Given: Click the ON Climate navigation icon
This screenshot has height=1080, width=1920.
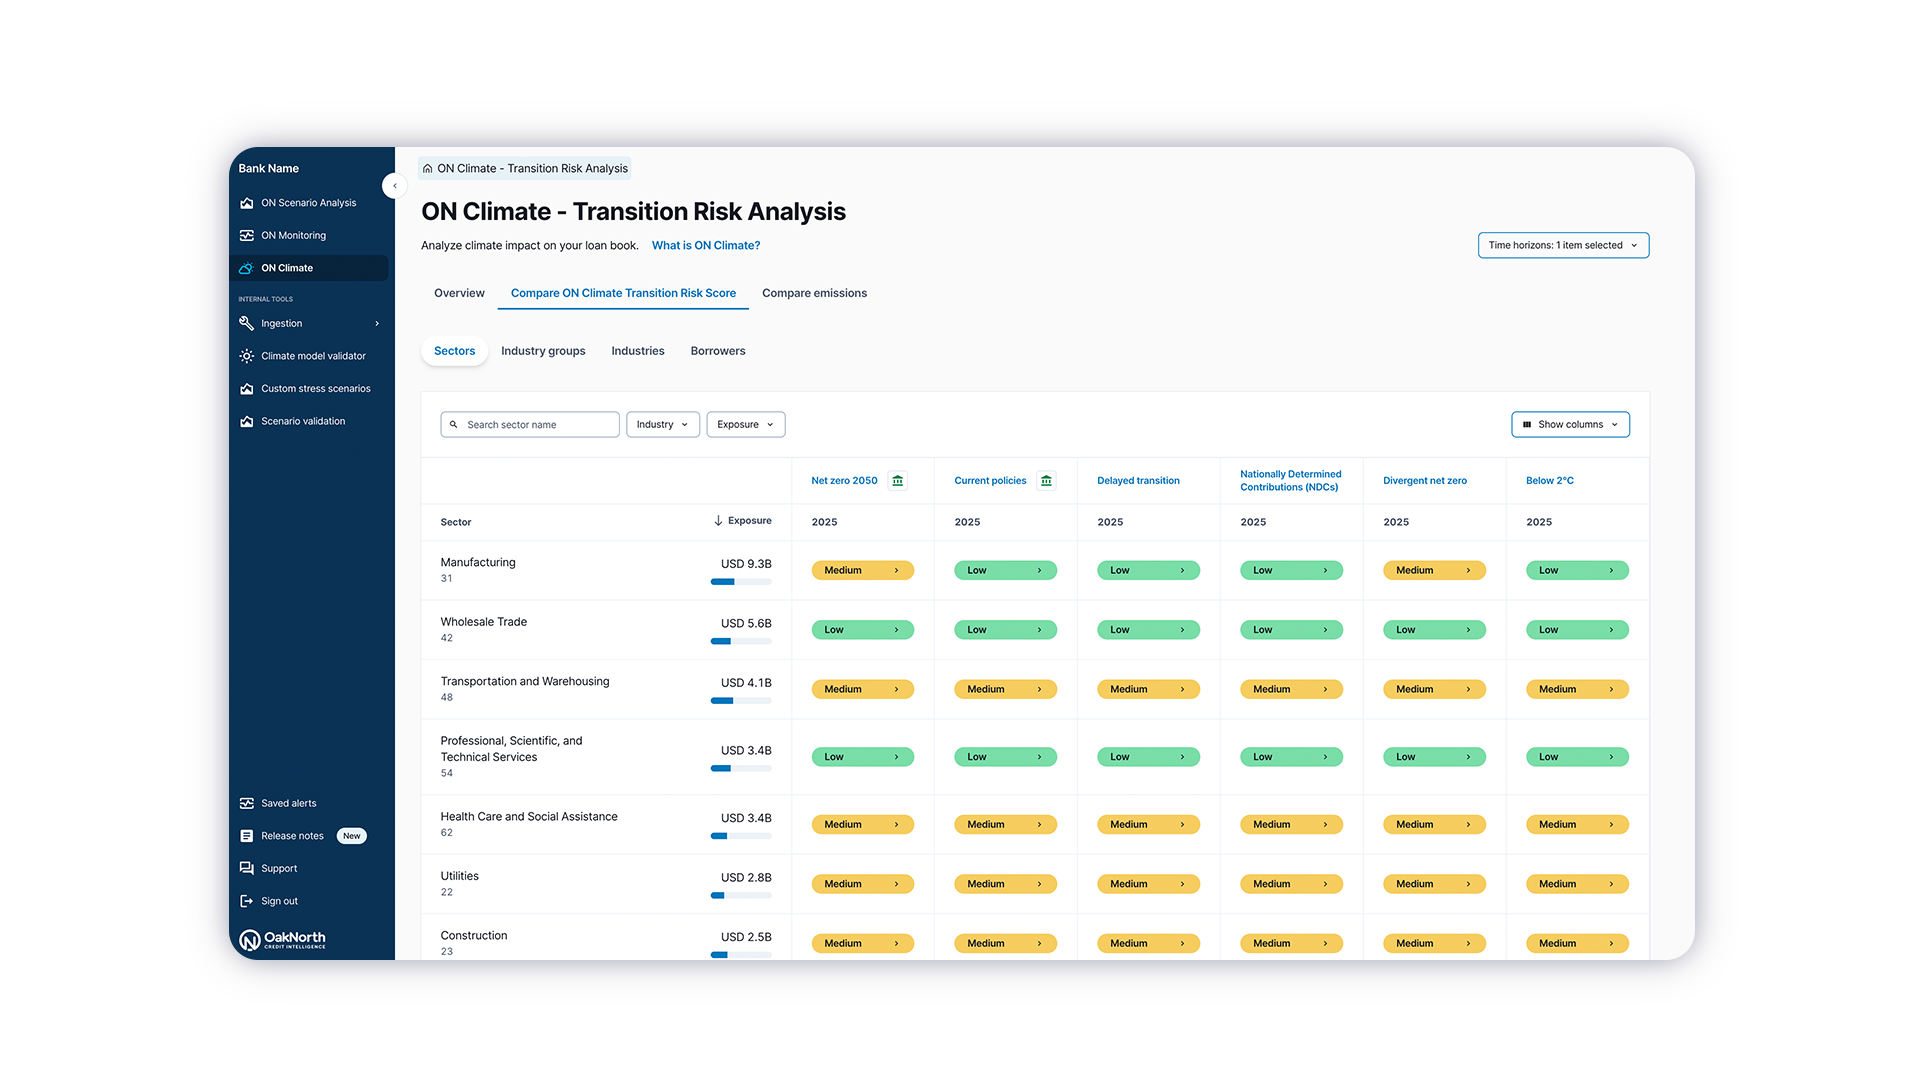Looking at the screenshot, I should tap(248, 266).
